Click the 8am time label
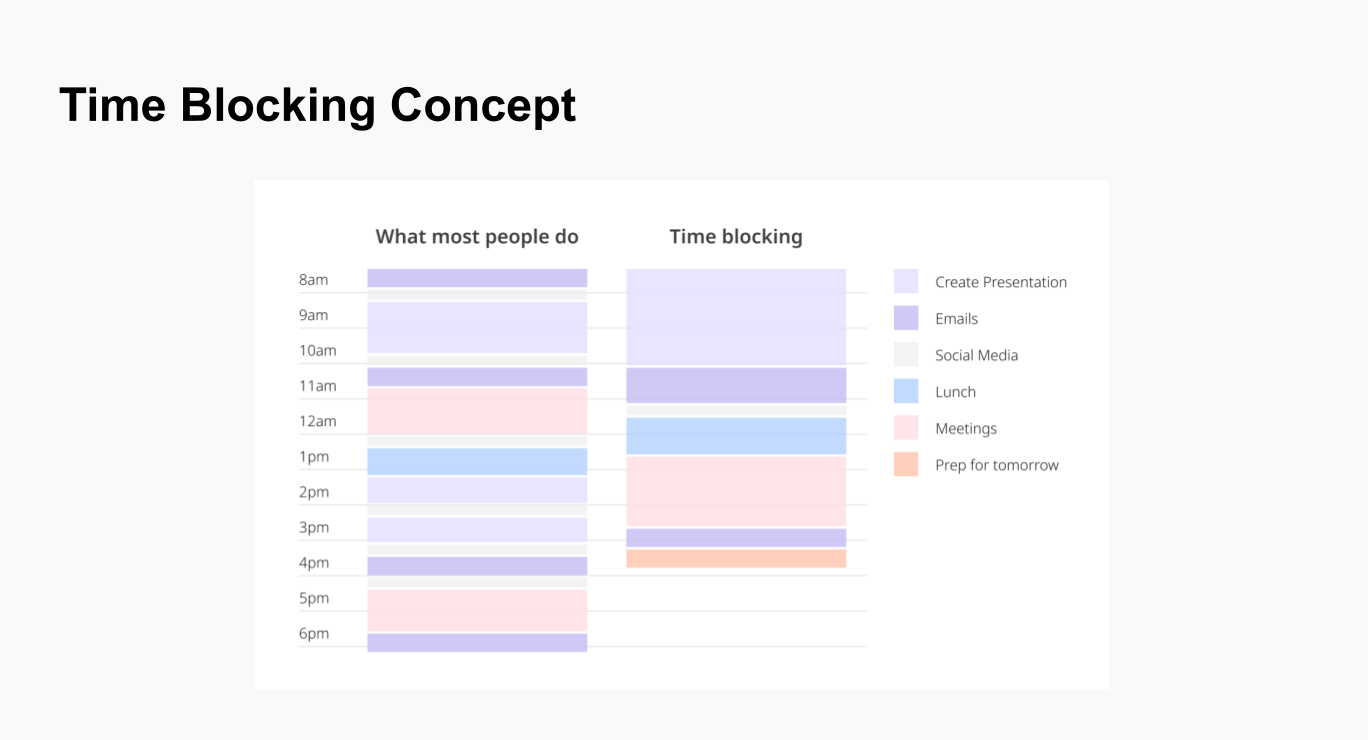 [313, 280]
